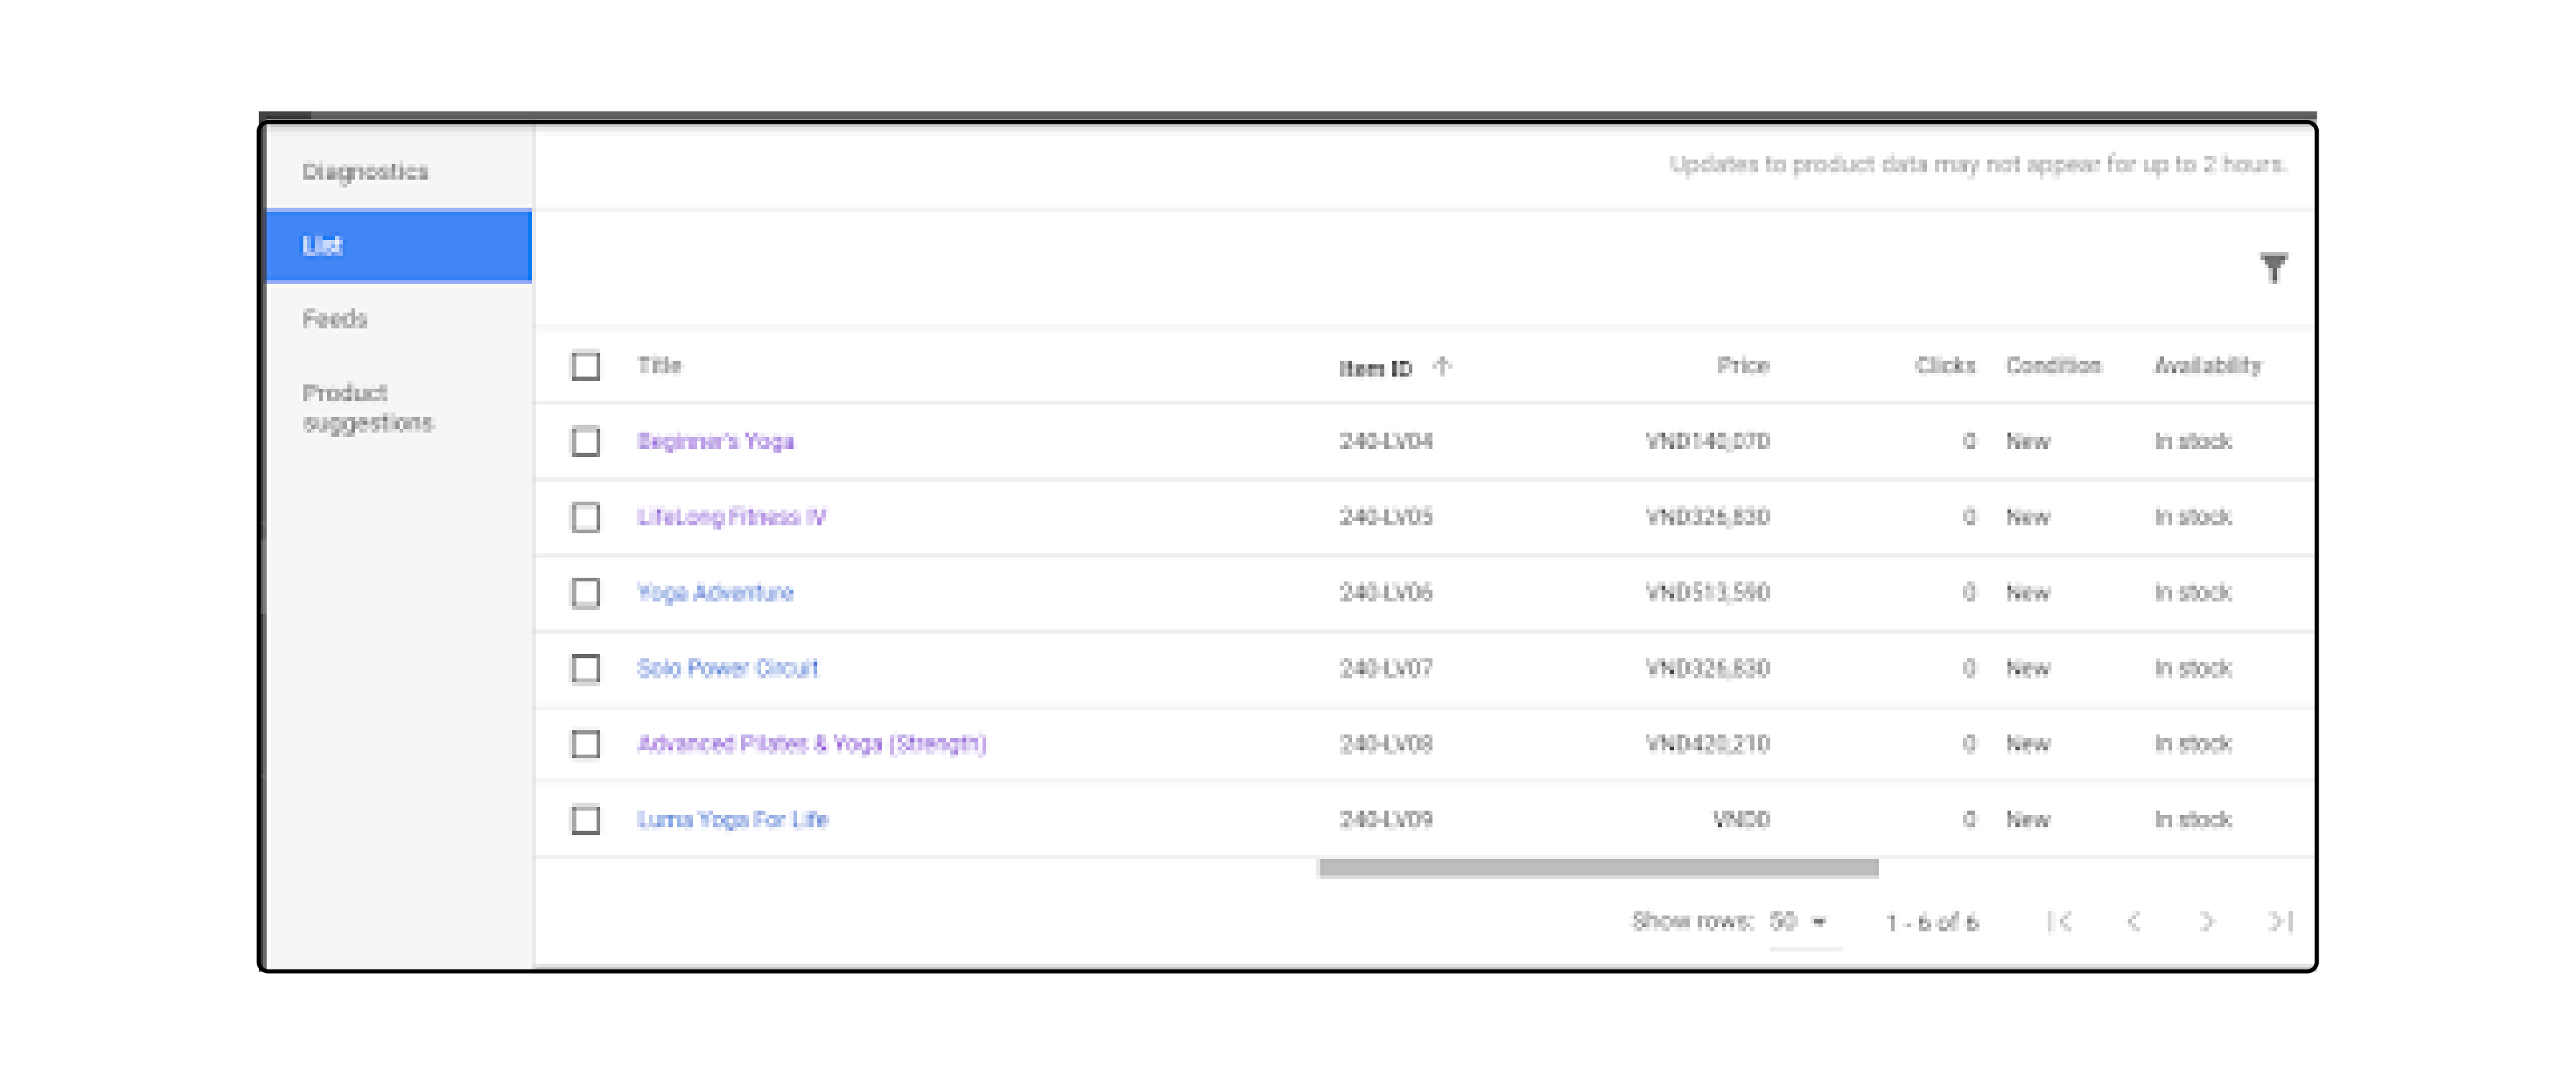Open the Luma Yoga For Life link

[732, 820]
